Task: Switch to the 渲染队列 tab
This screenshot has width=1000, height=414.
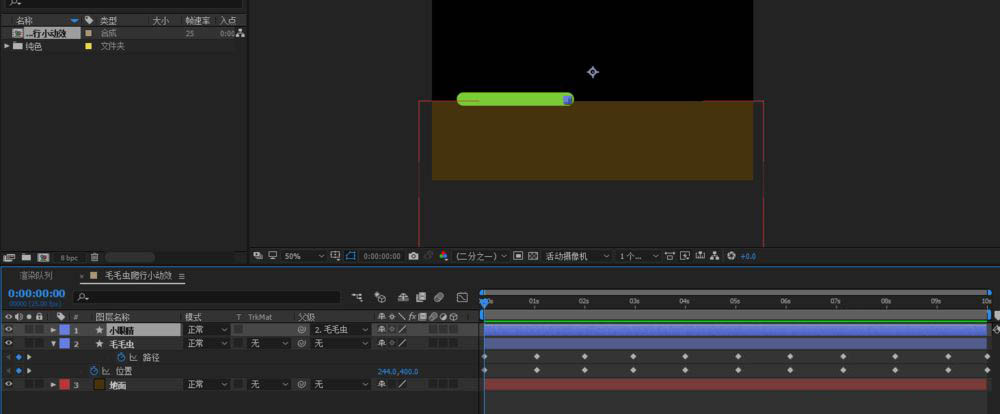Action: 35,276
